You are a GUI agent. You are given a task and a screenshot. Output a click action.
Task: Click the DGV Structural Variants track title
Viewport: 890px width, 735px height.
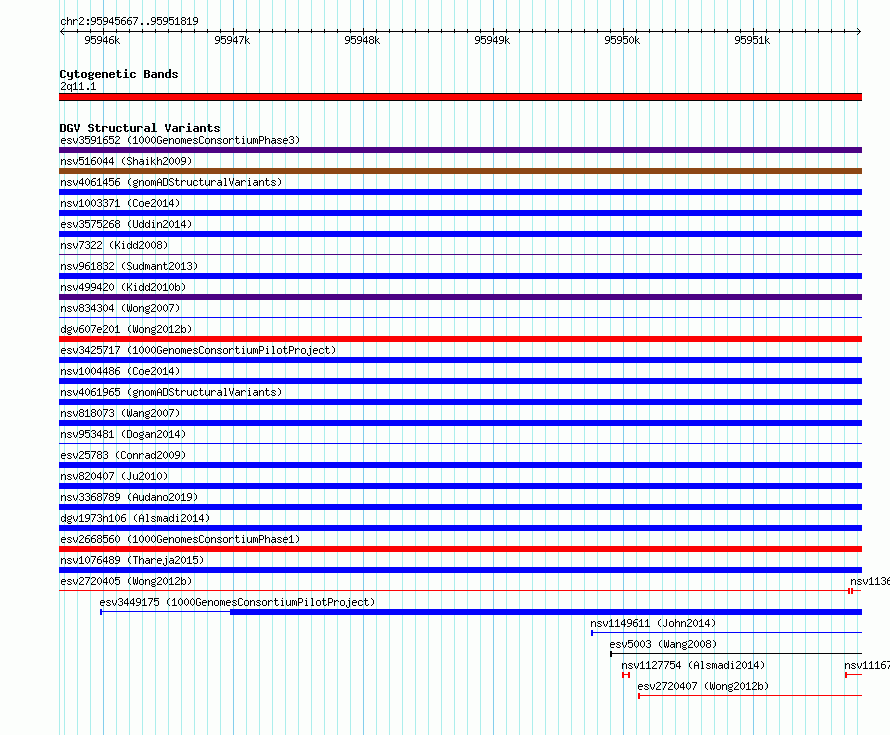click(140, 128)
